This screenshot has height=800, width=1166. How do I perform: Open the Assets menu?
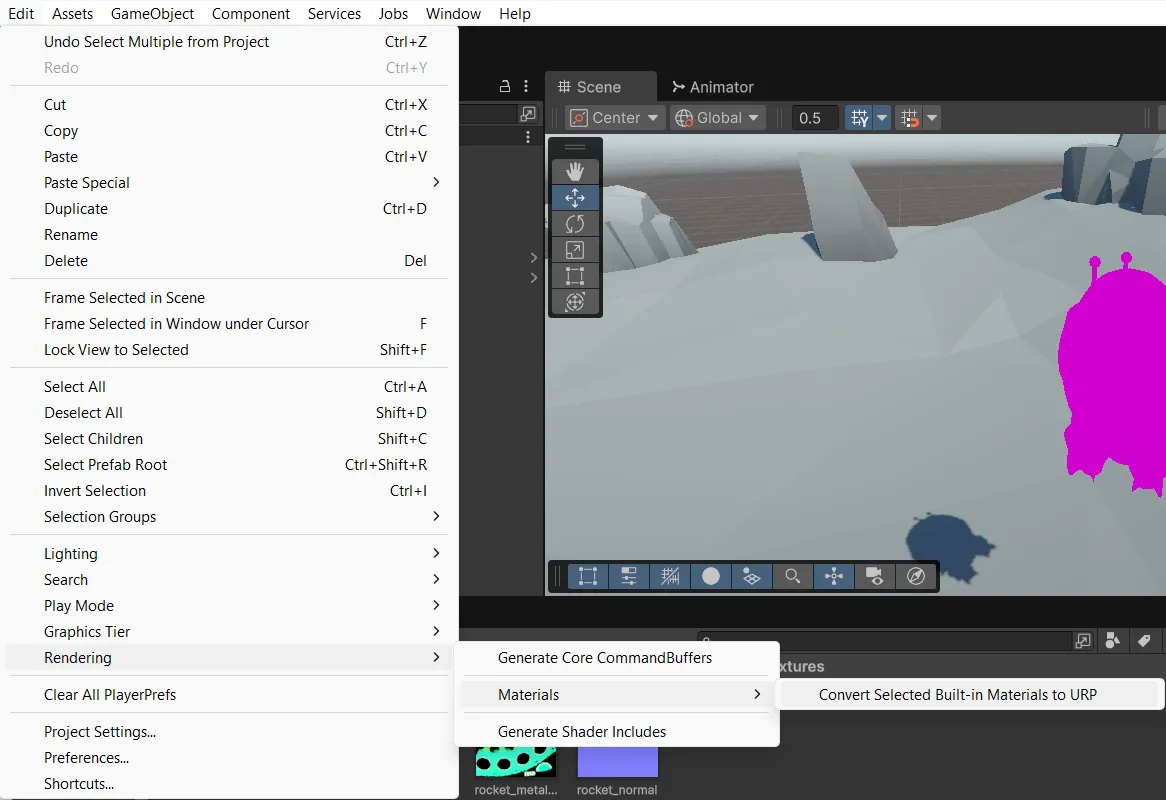point(73,13)
